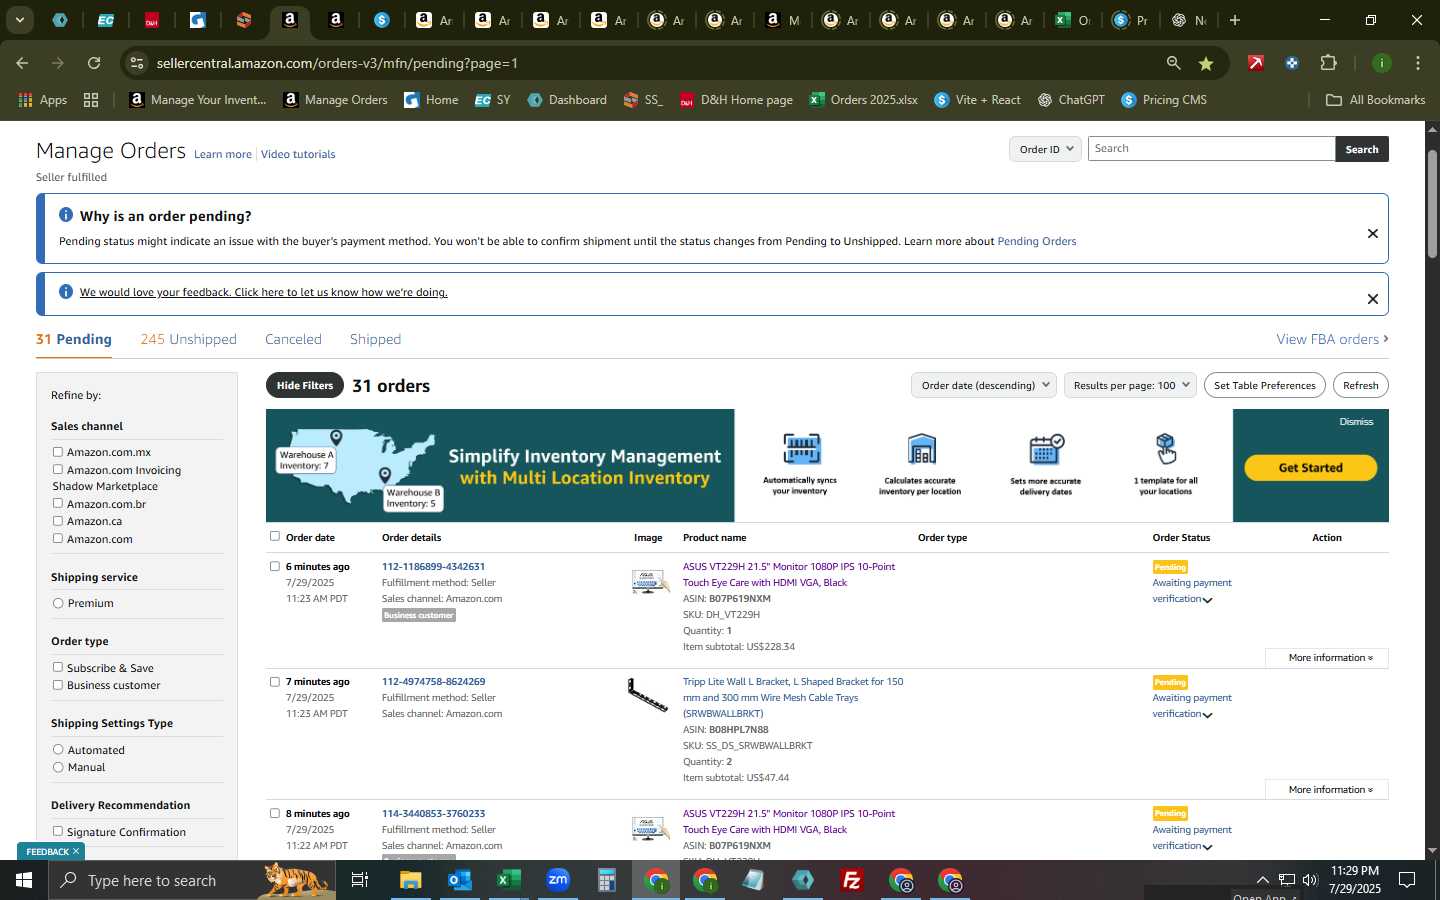Click the info icon beside 'Why is an order pending?'
Viewport: 1440px width, 900px height.
[x=66, y=215]
